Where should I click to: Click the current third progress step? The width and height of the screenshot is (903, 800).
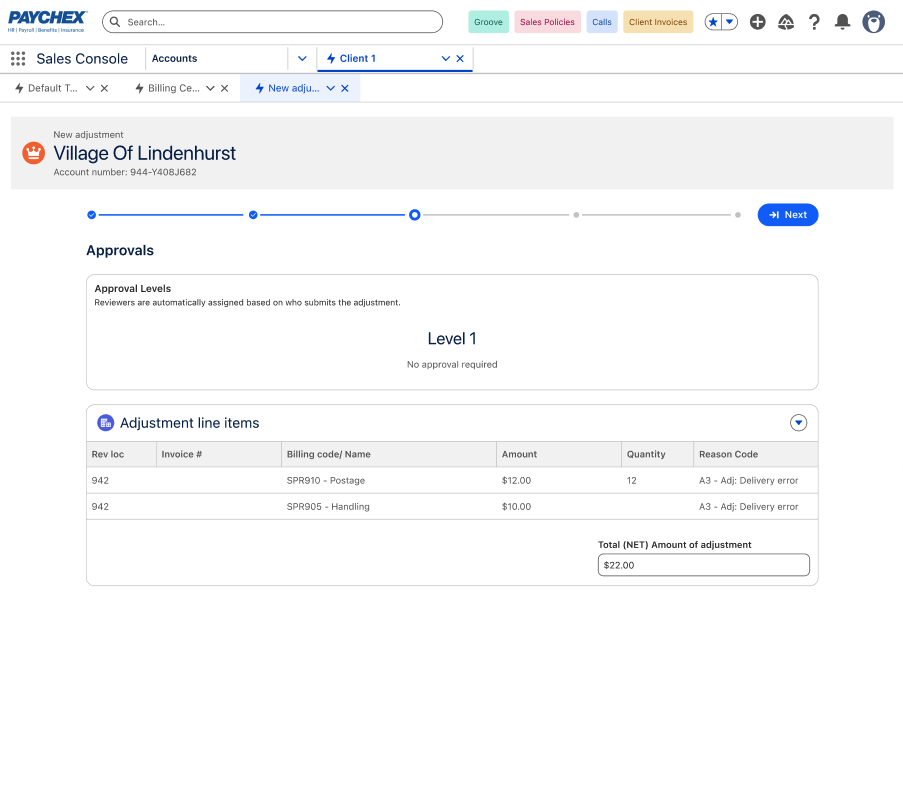pos(415,215)
